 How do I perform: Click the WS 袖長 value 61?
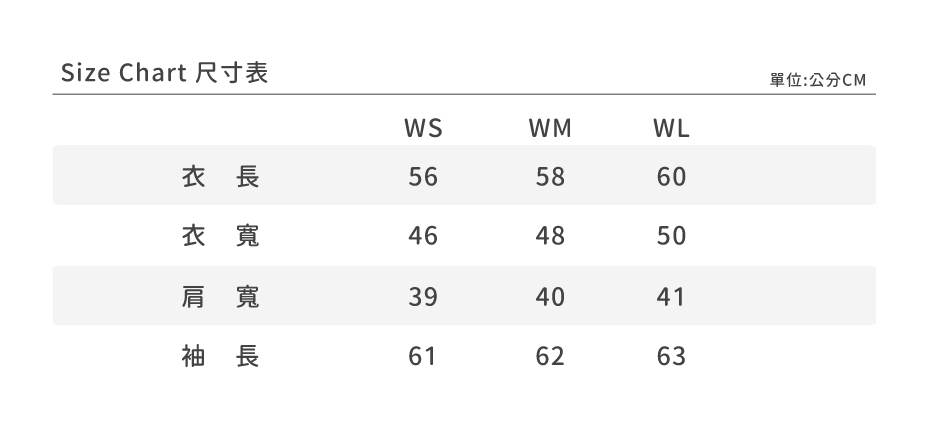click(x=423, y=356)
